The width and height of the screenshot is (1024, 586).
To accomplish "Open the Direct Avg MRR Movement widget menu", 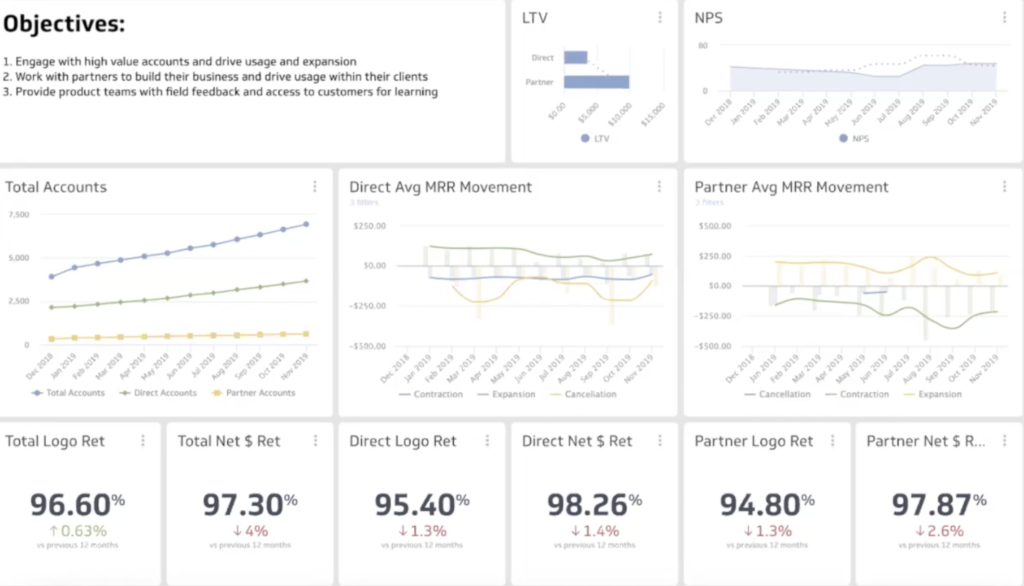I will tap(659, 185).
